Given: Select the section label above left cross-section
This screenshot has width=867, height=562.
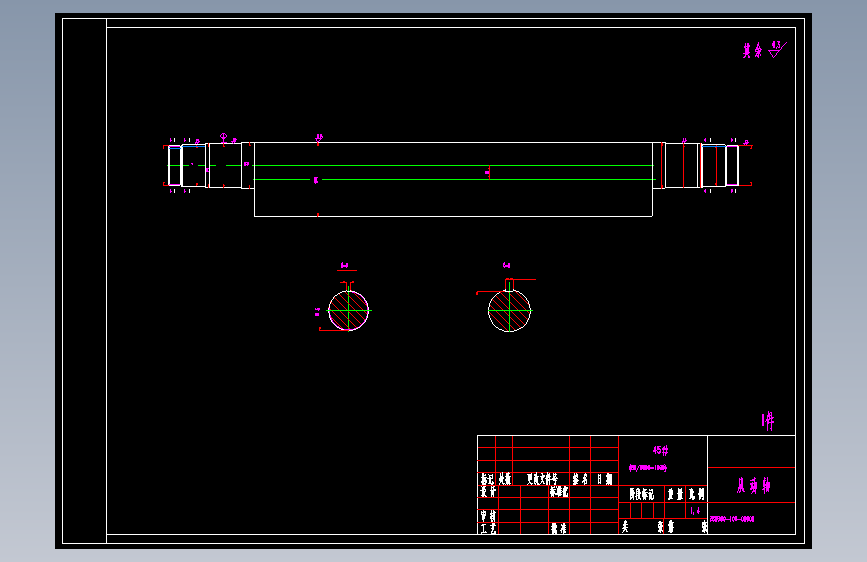Looking at the screenshot, I should [344, 266].
